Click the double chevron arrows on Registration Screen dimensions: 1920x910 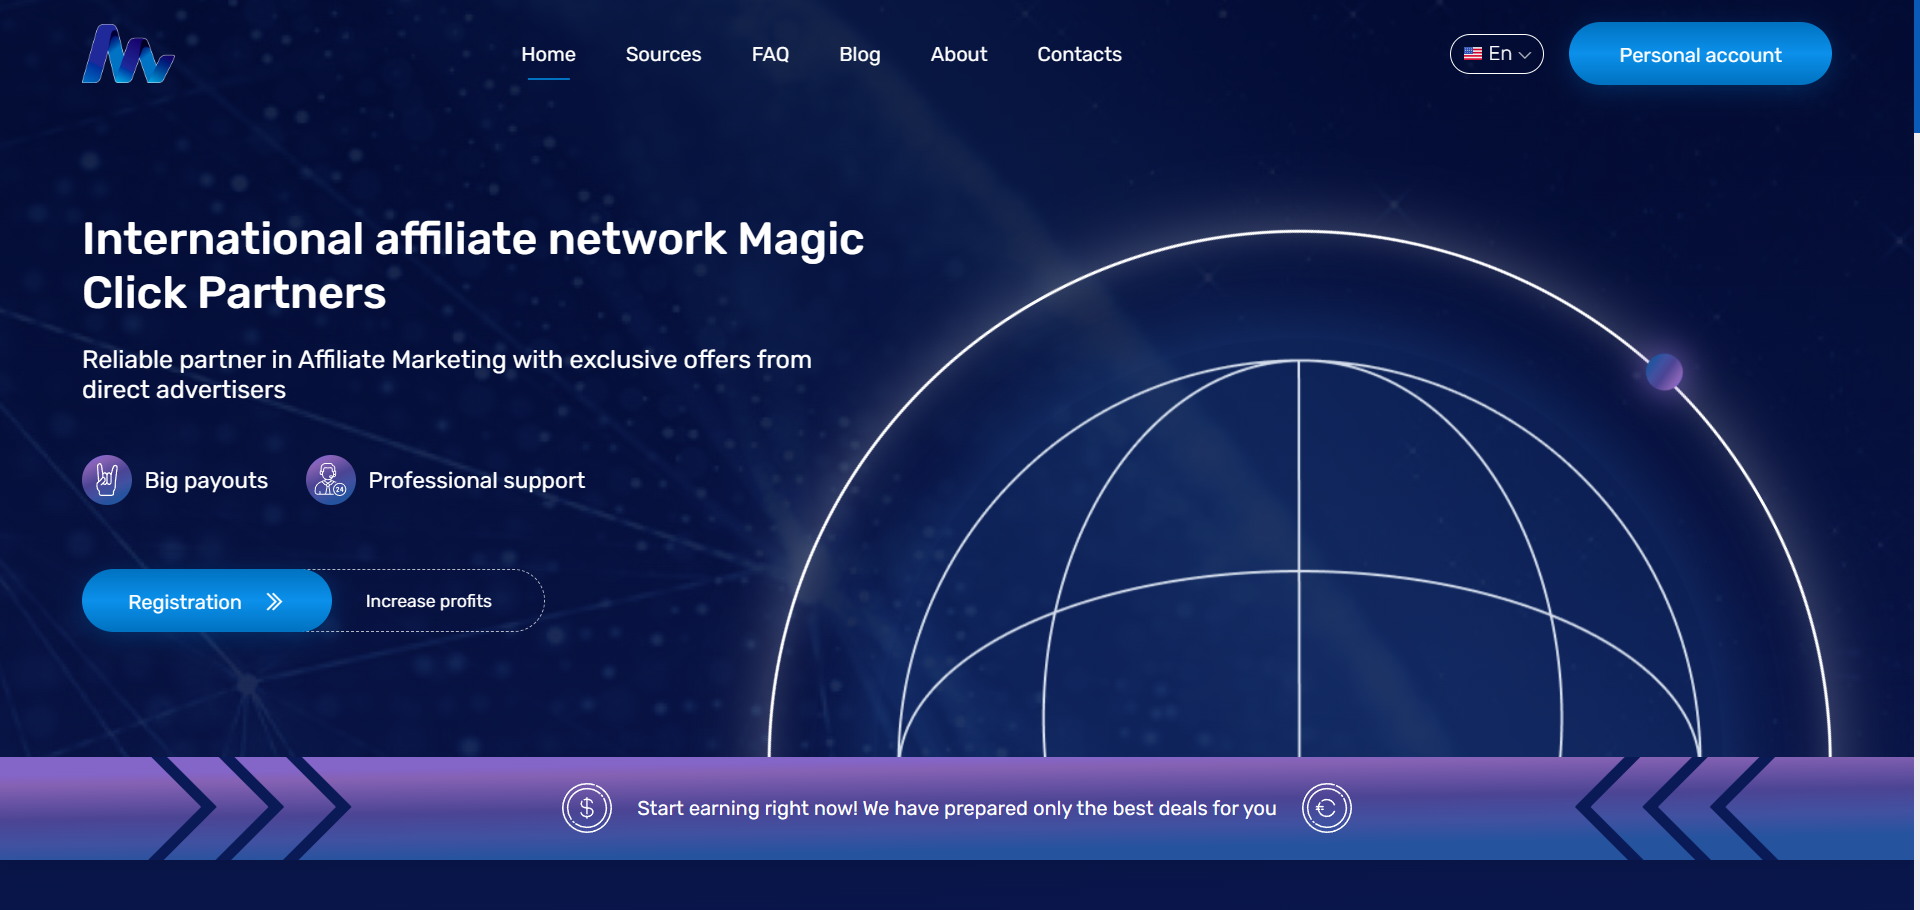[x=275, y=601]
